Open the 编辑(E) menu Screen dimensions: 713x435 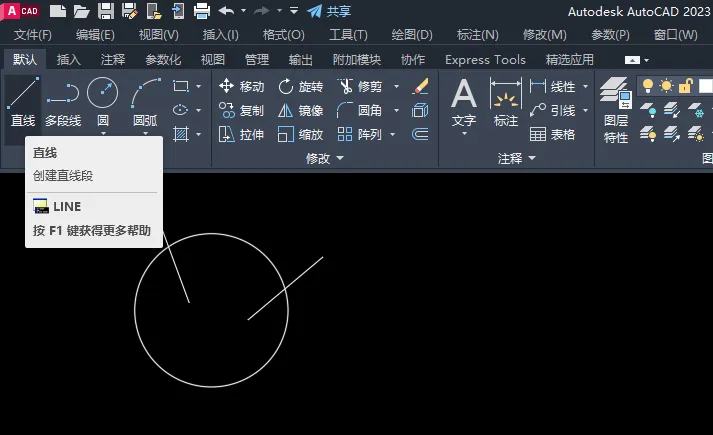pyautogui.click(x=95, y=35)
